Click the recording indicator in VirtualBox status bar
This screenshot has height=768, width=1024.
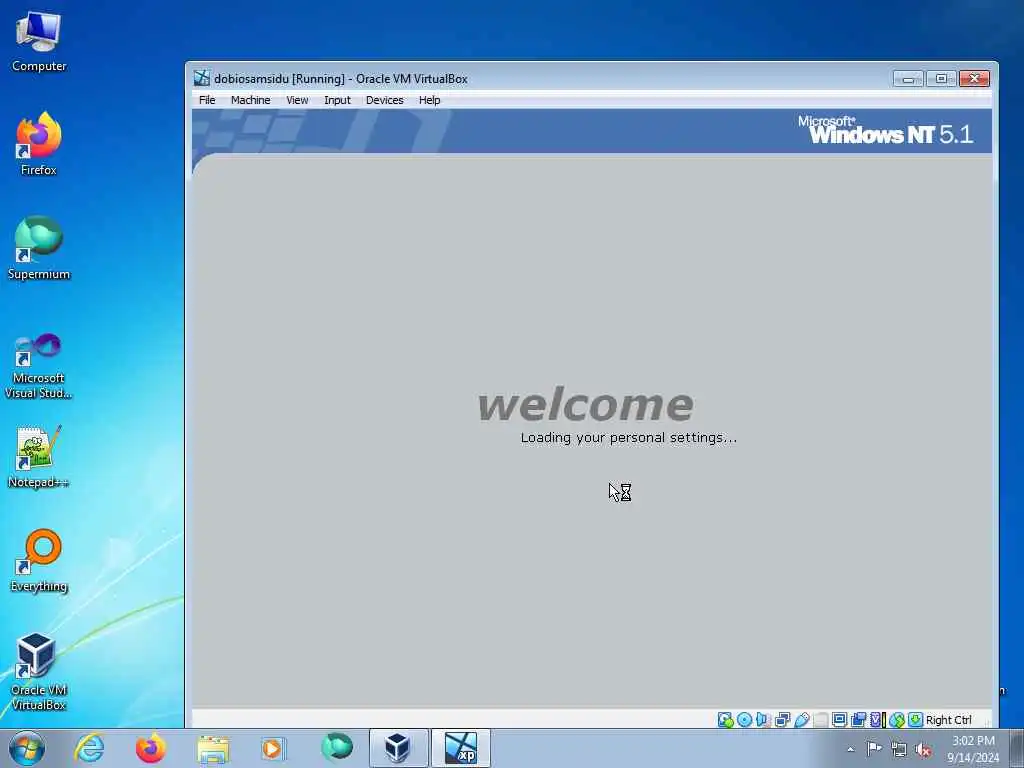tap(857, 720)
